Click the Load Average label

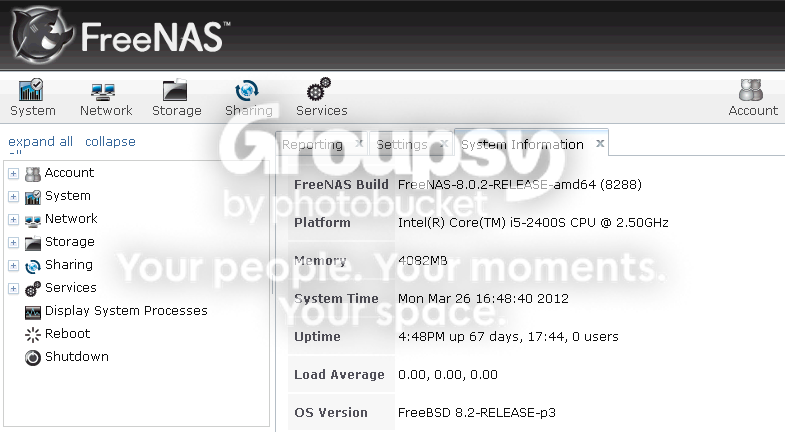click(x=339, y=375)
